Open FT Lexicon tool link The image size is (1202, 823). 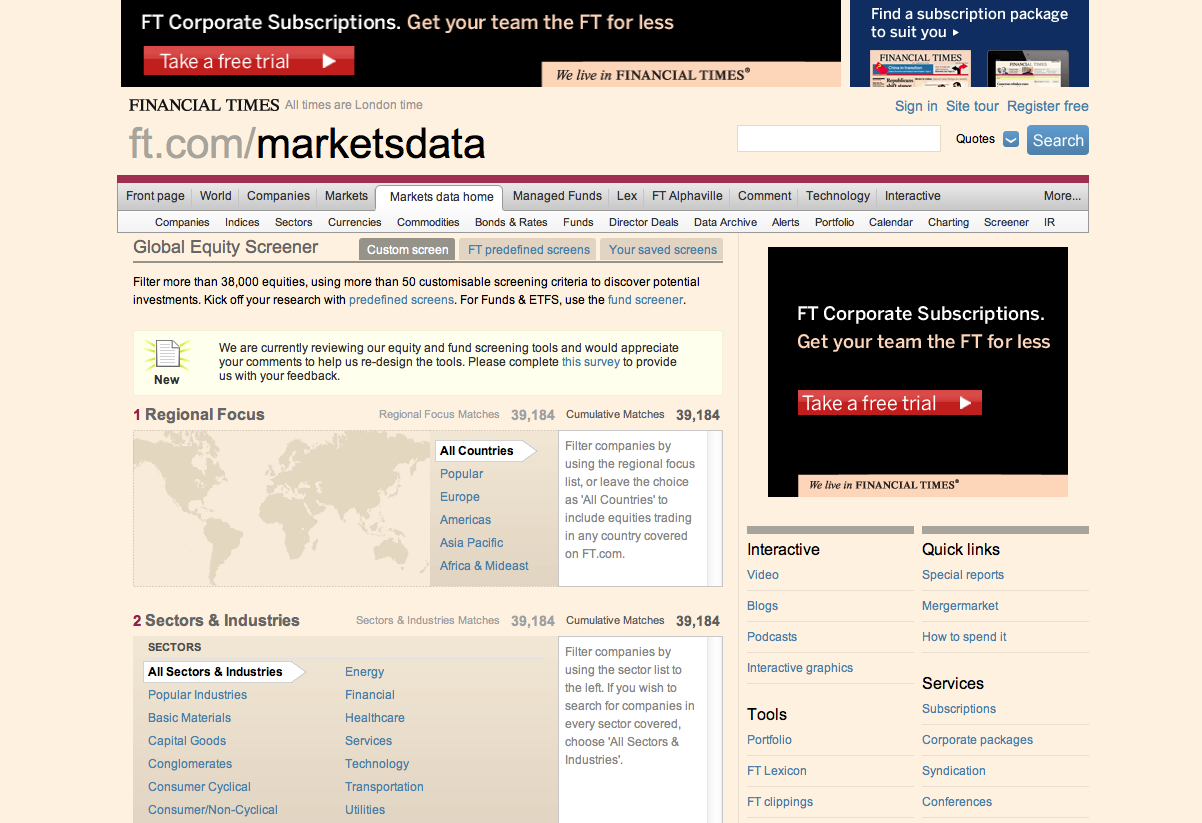point(777,771)
